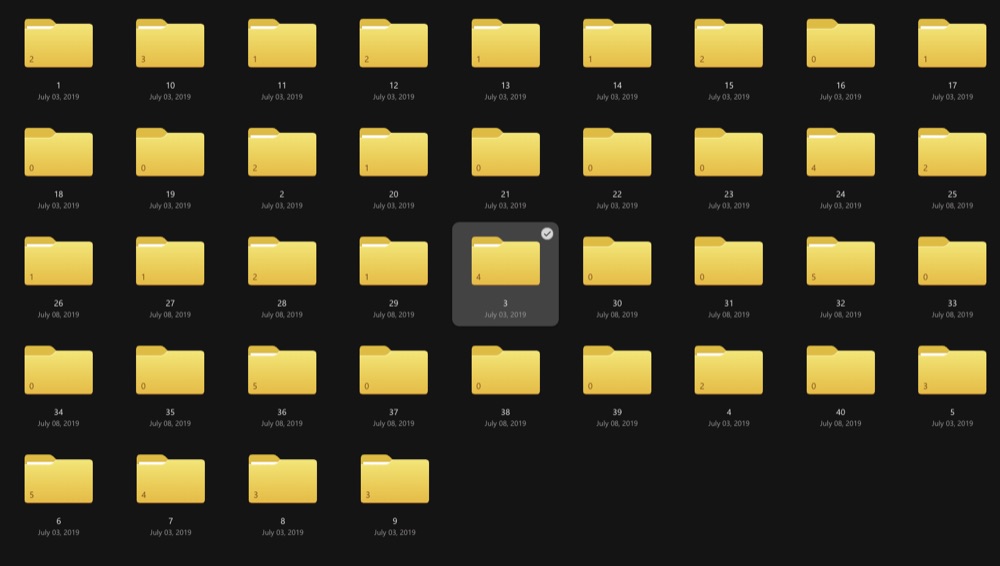Choose the folder icon named 13
The width and height of the screenshot is (1000, 566).
(x=506, y=43)
